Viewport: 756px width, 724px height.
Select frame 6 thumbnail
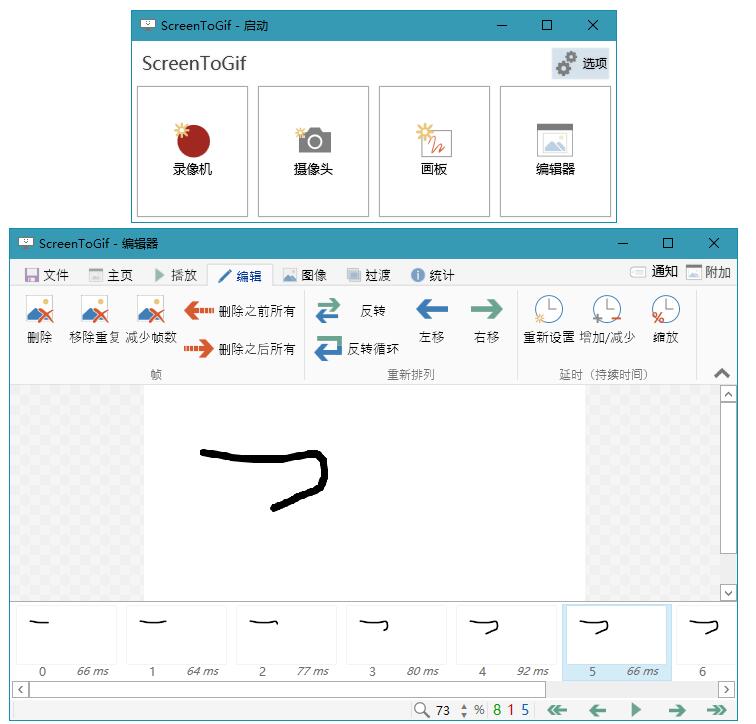(706, 643)
